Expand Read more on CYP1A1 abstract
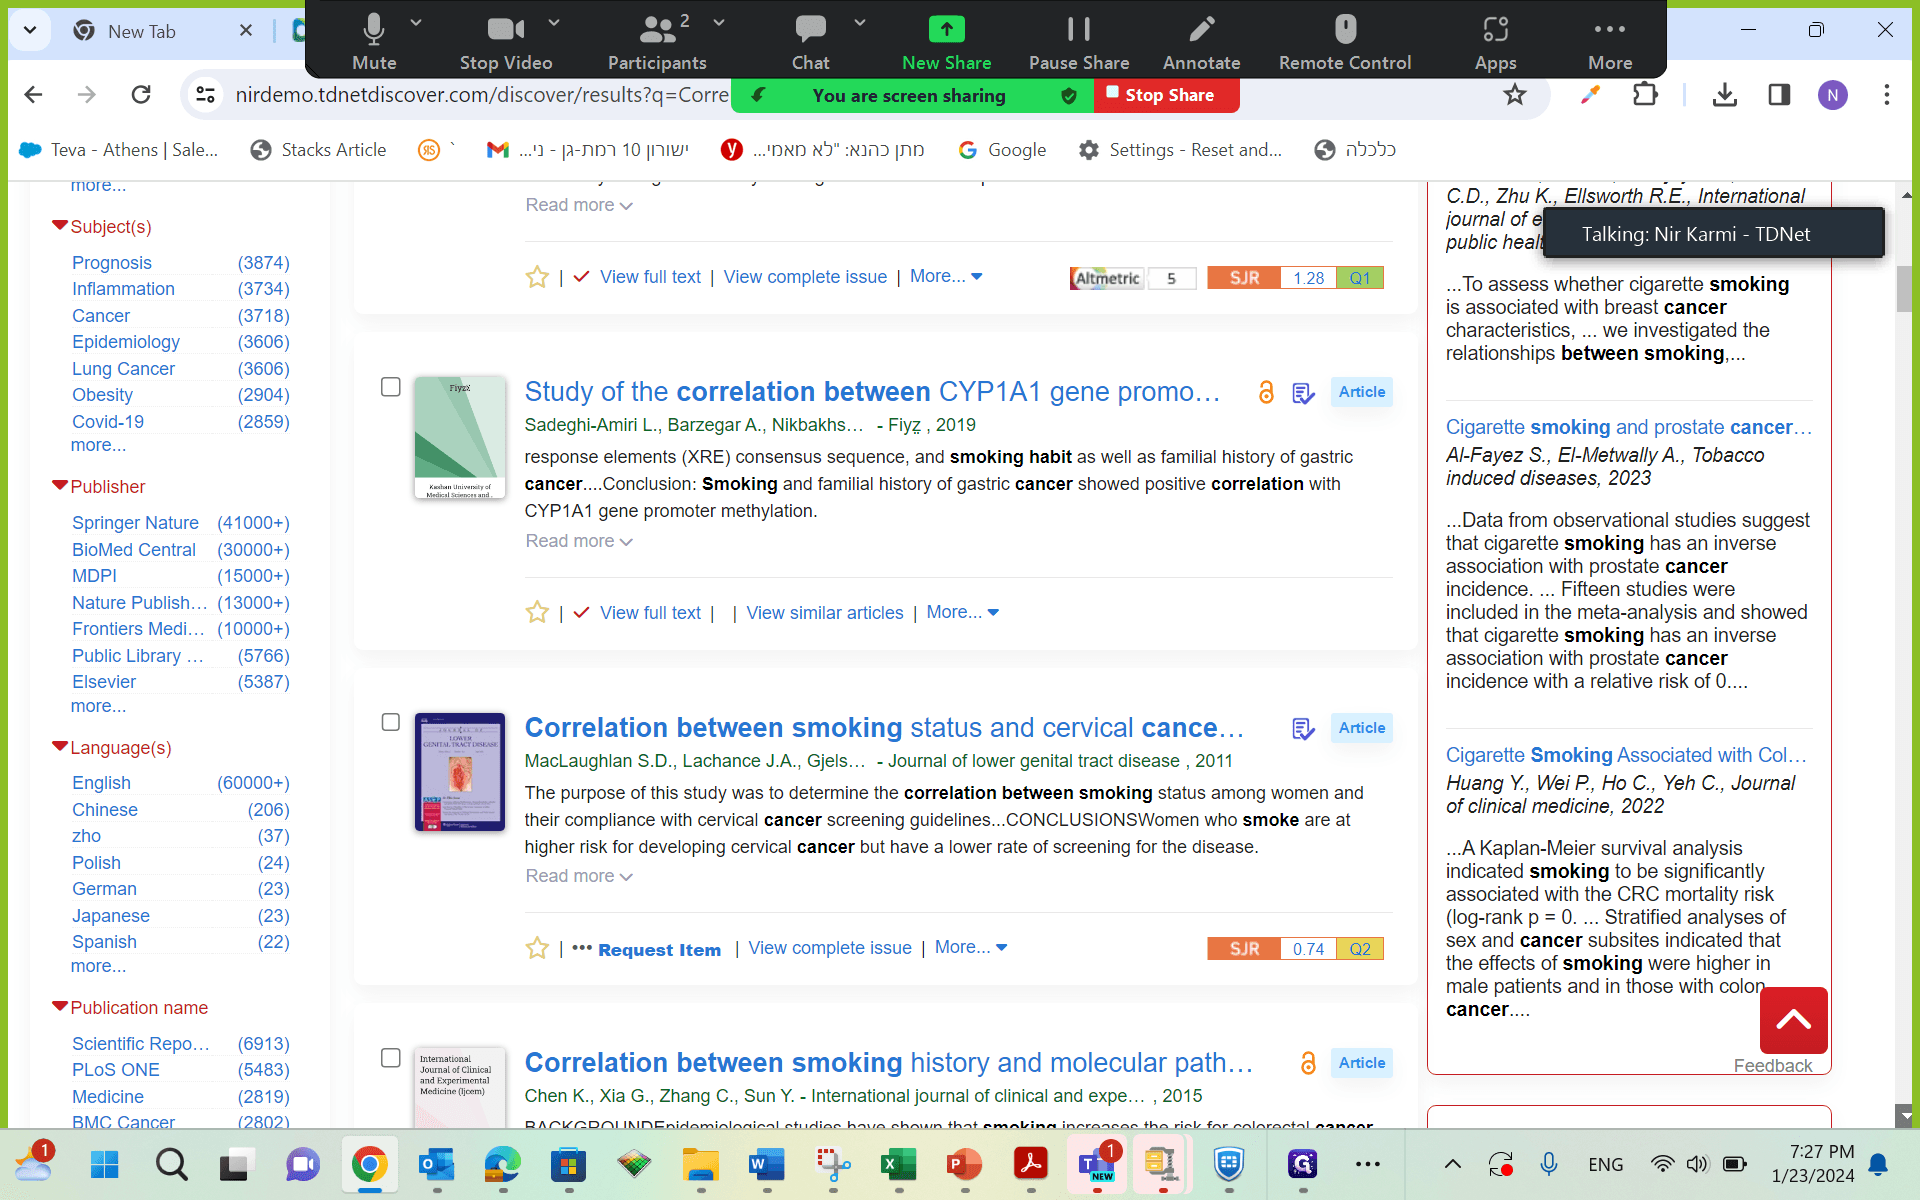Screen dimensions: 1920x1200 click(x=579, y=541)
